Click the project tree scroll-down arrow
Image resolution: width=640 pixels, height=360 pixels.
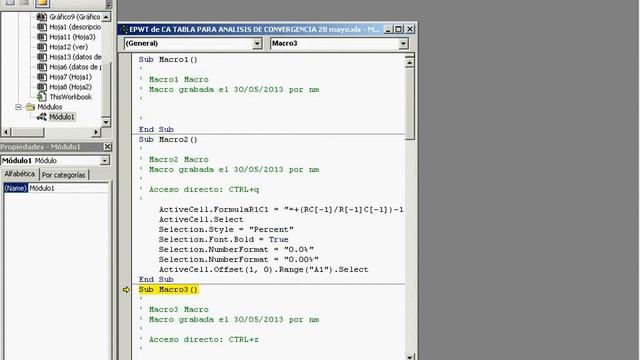[106, 122]
